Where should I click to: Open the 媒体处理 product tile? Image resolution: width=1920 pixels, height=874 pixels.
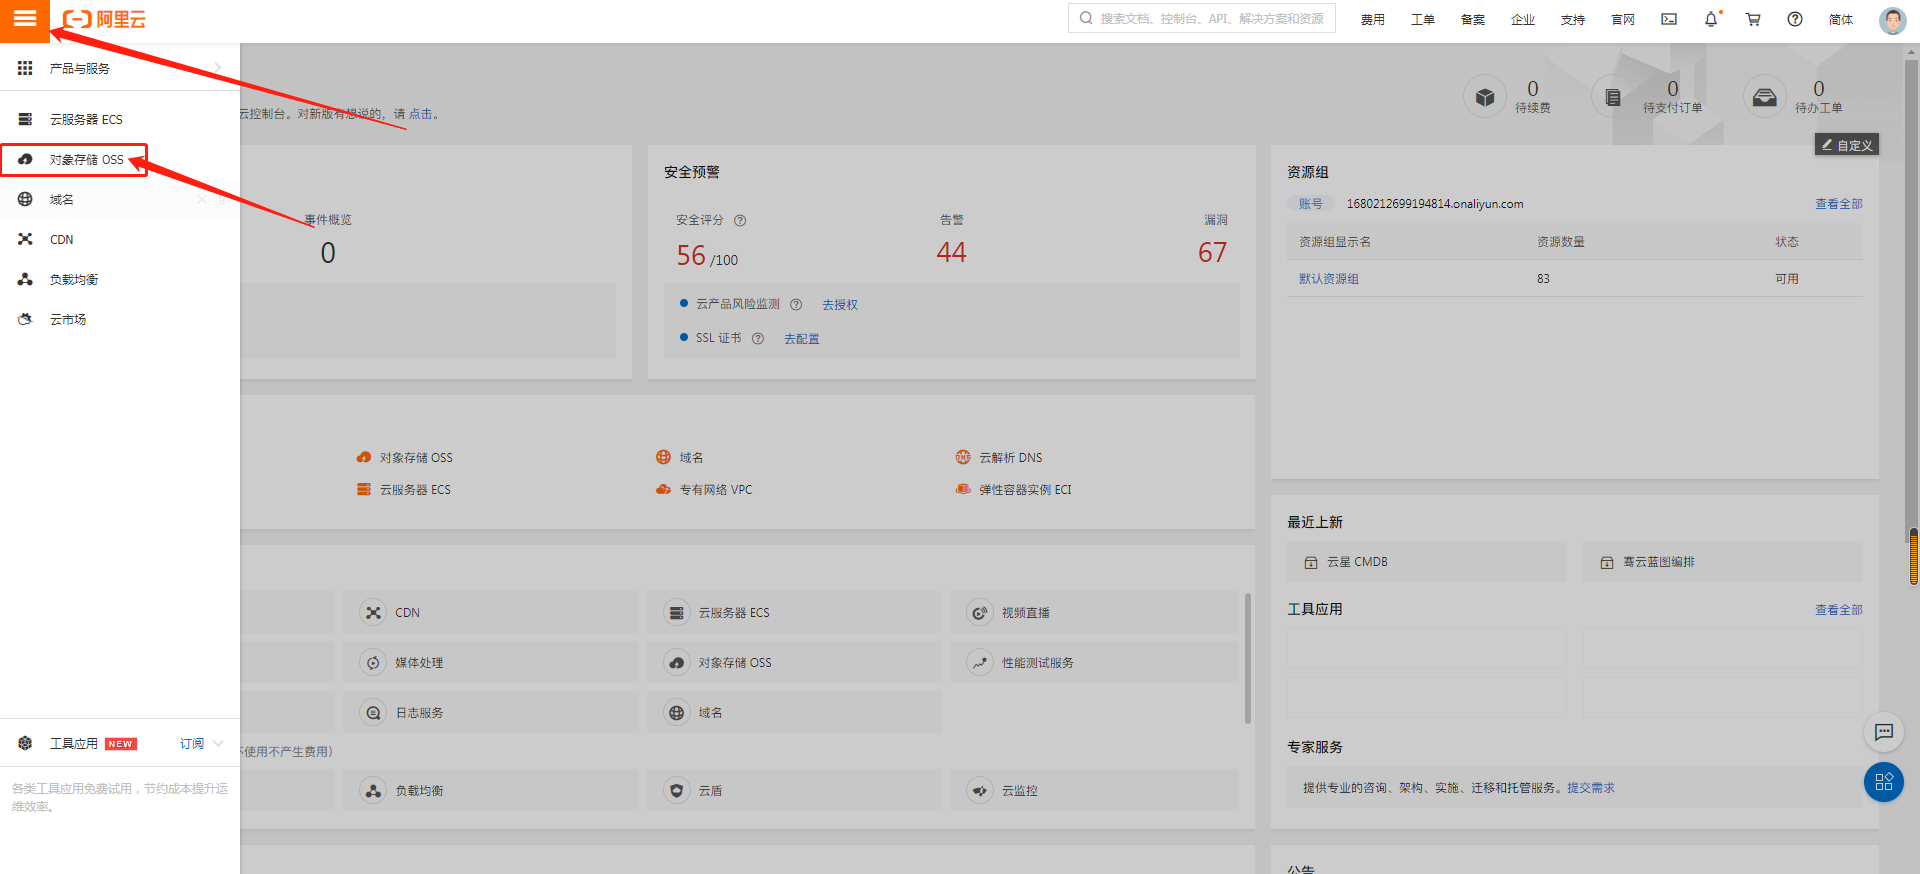pyautogui.click(x=490, y=663)
